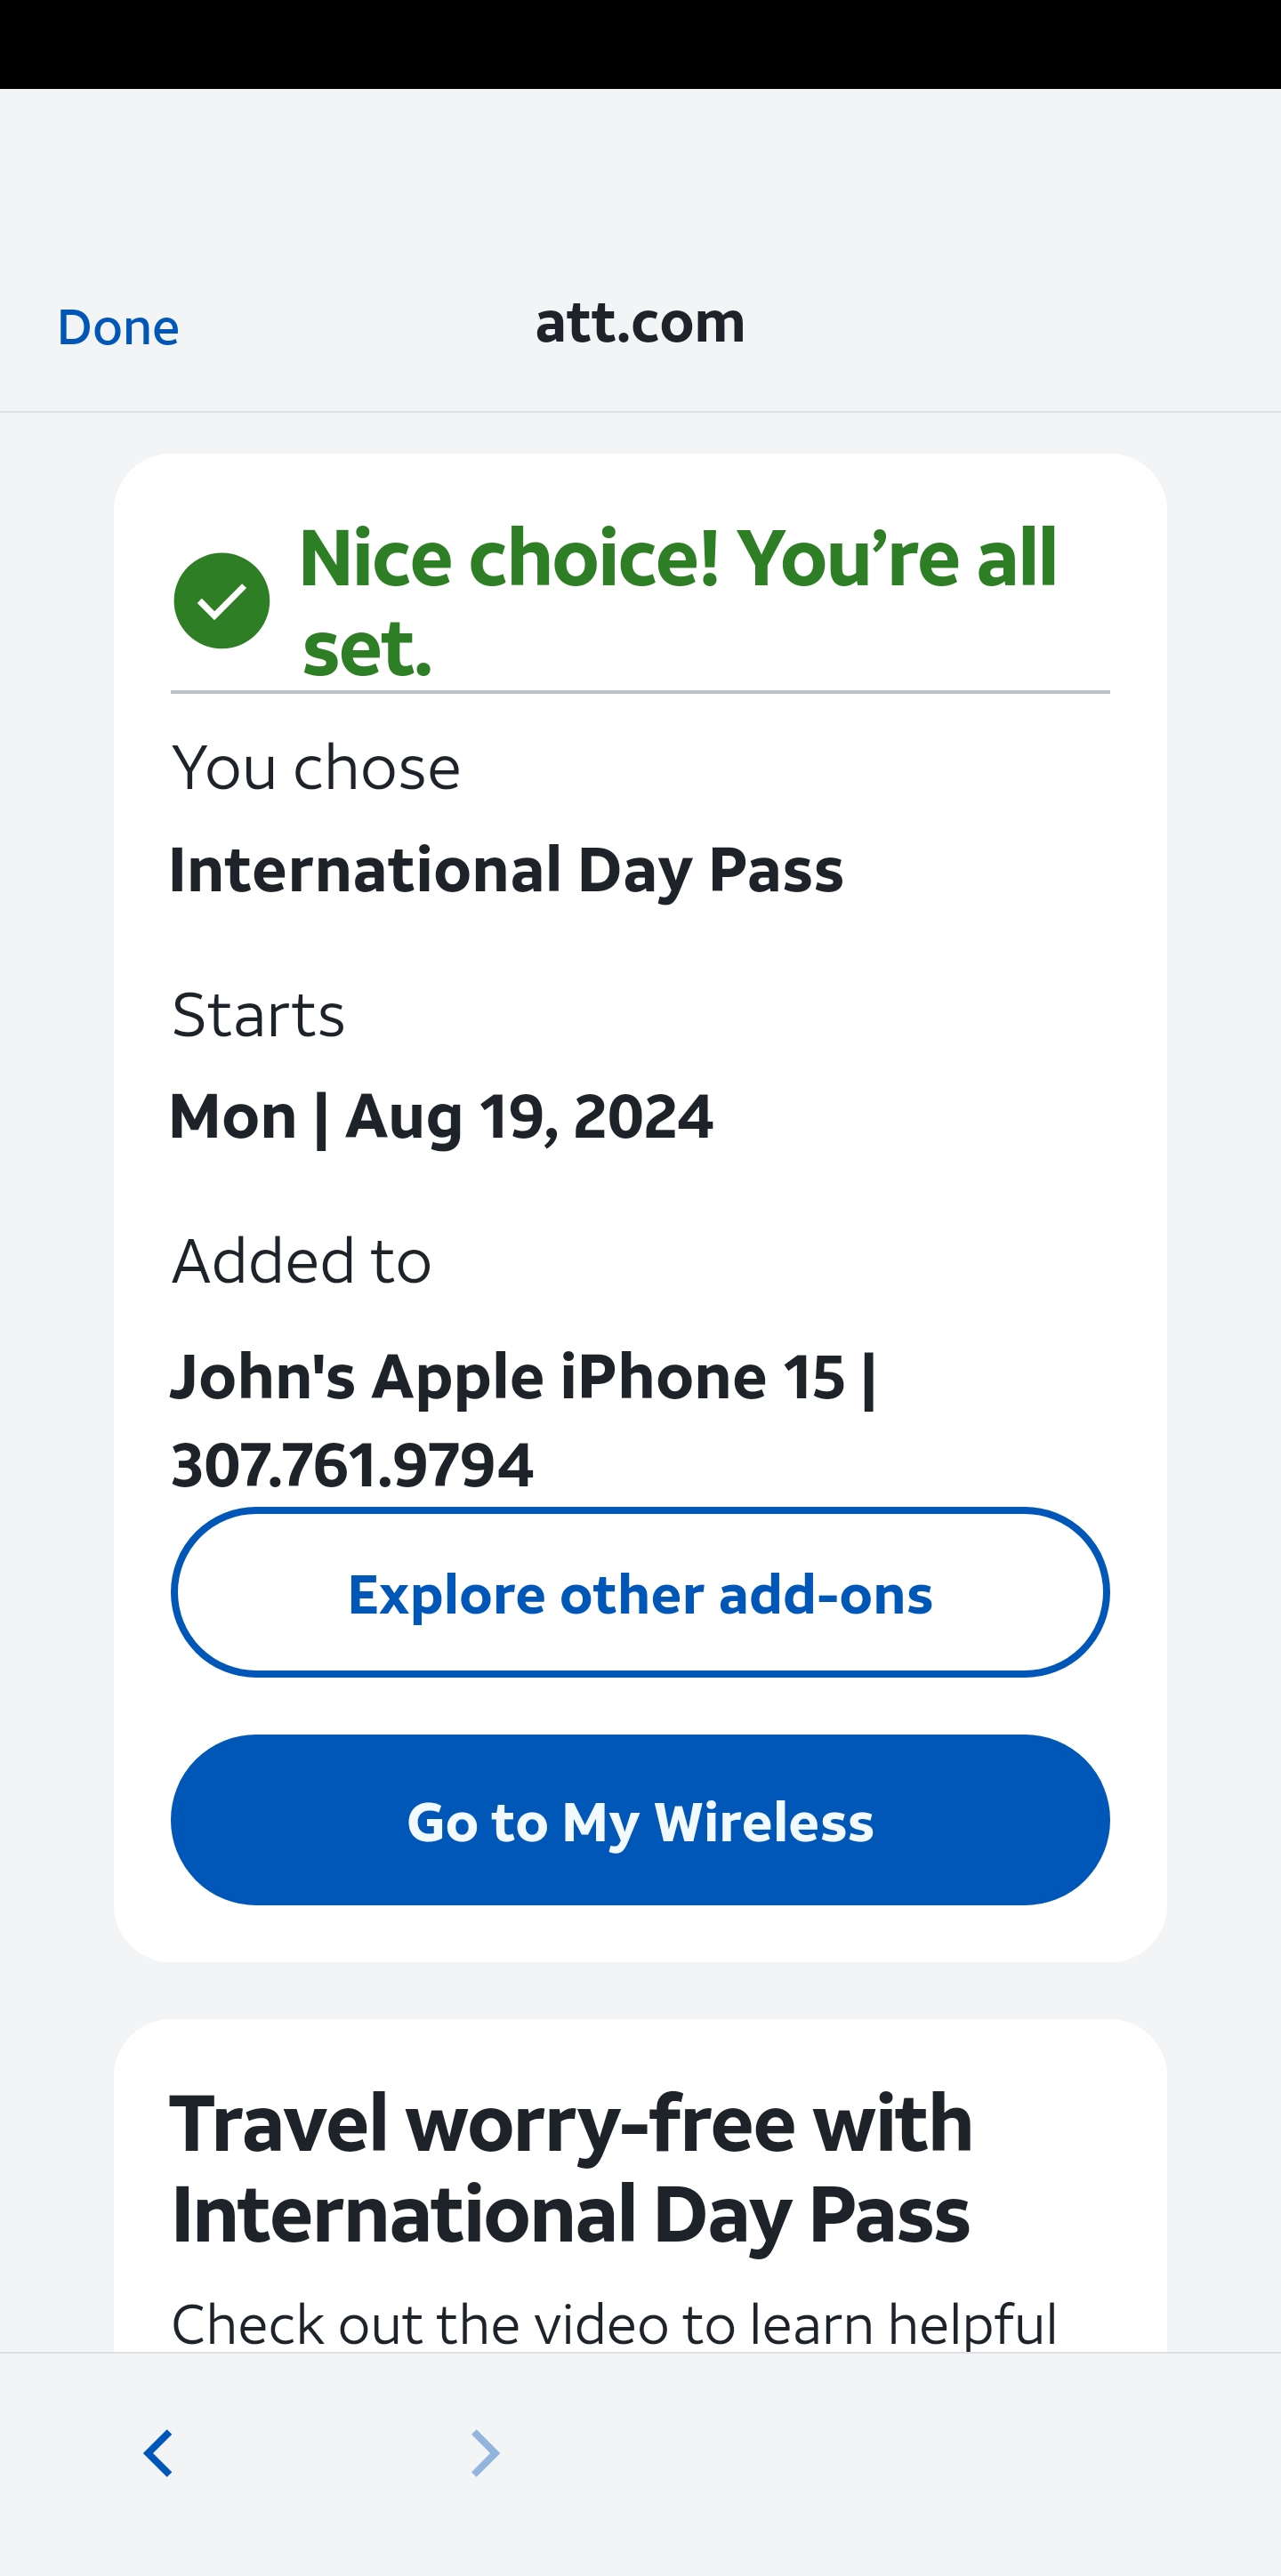Click the divider line below the confirmation heading

pyautogui.click(x=640, y=691)
